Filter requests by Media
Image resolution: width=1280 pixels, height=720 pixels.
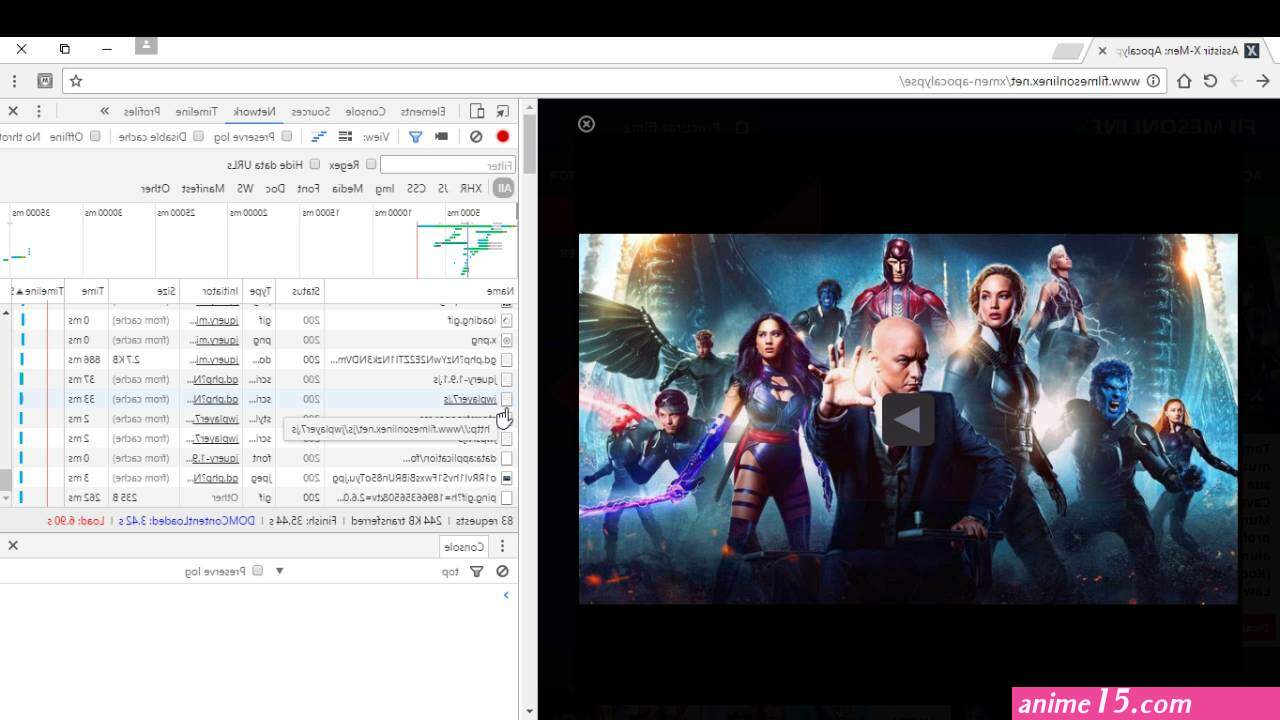tap(347, 188)
